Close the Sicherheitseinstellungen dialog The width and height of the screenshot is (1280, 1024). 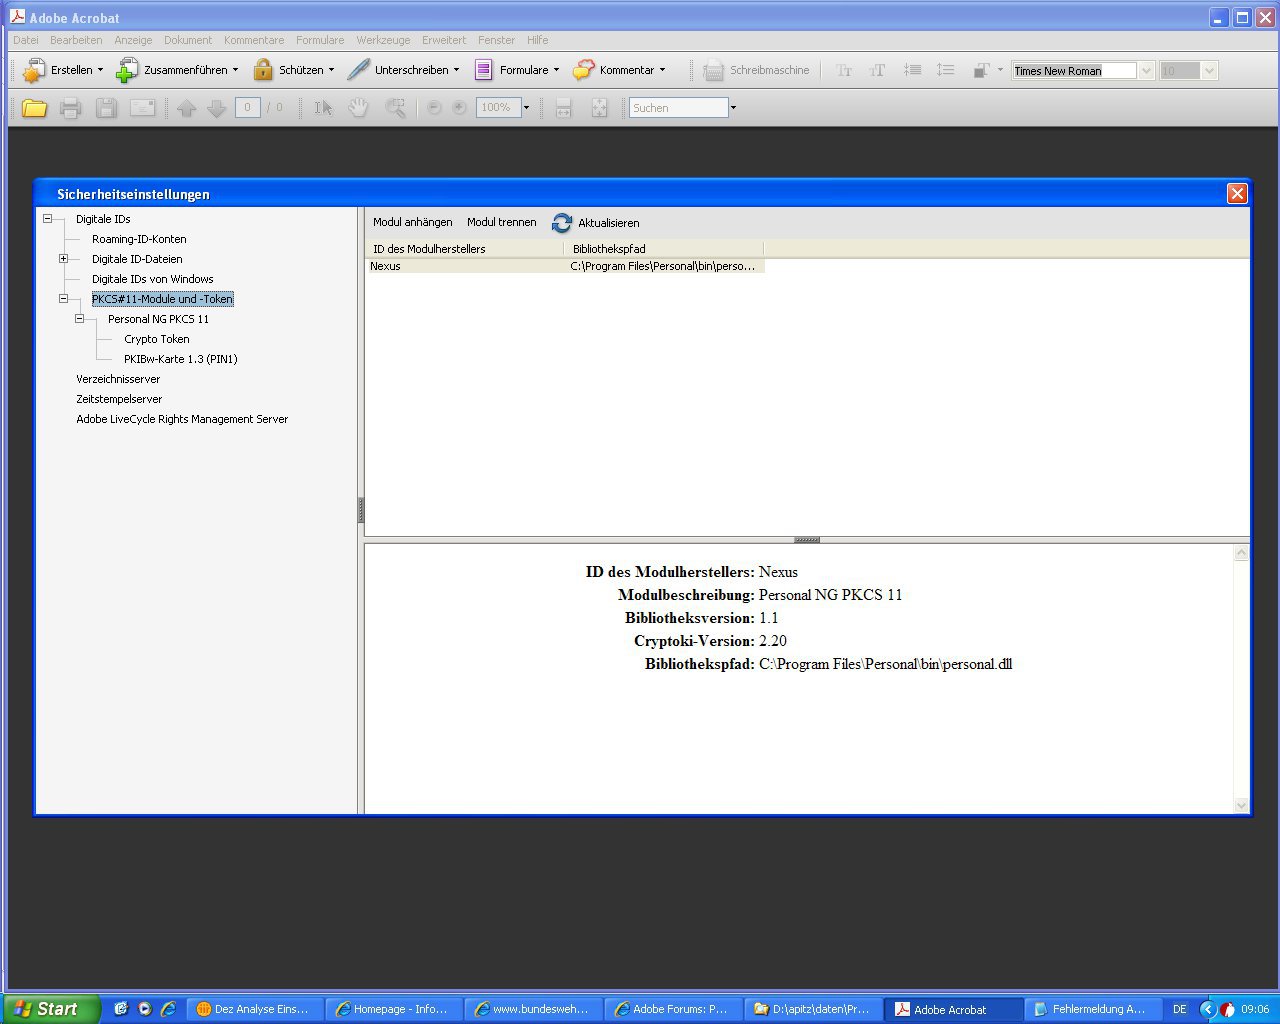1237,193
